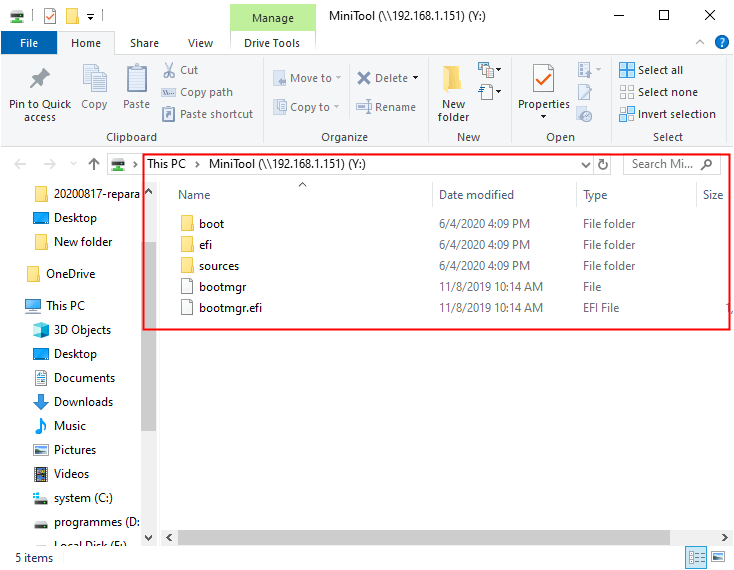
Task: Click Pin to Quick access icon
Action: (x=40, y=79)
